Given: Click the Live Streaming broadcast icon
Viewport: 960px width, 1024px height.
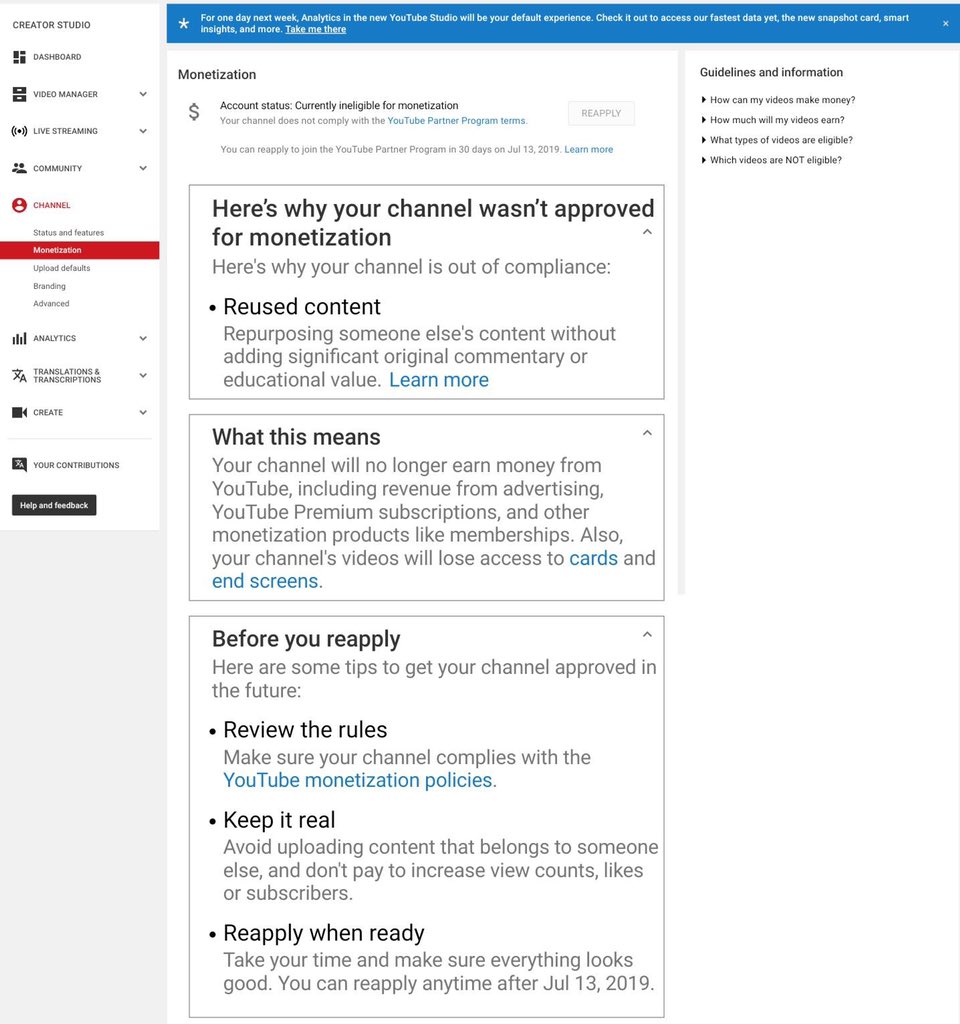Looking at the screenshot, I should click(20, 131).
